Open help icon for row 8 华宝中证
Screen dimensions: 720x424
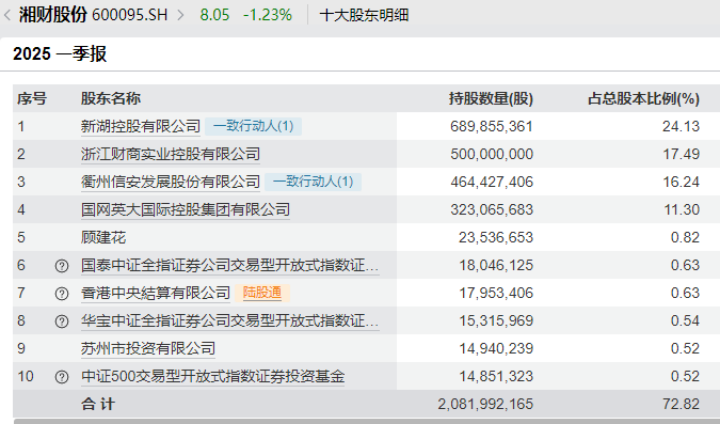[x=62, y=321]
